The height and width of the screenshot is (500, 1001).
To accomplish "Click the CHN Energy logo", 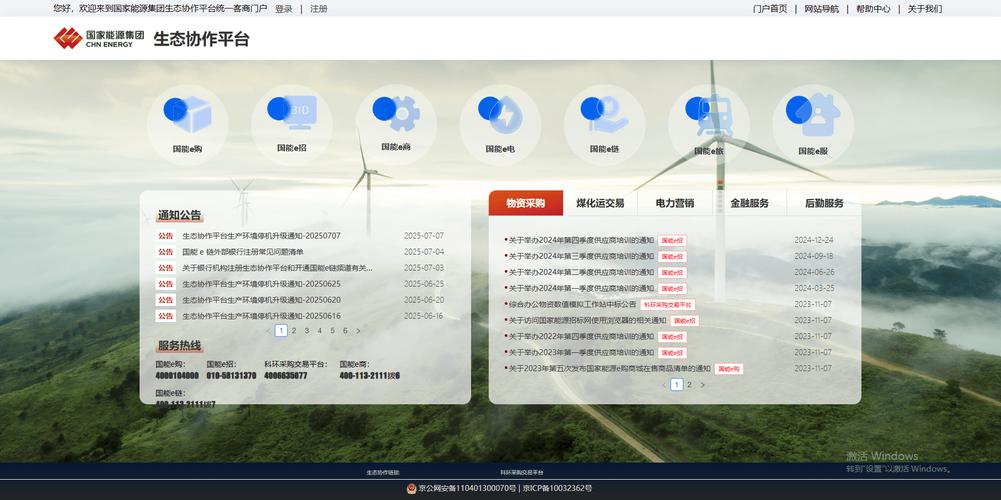I will point(99,38).
